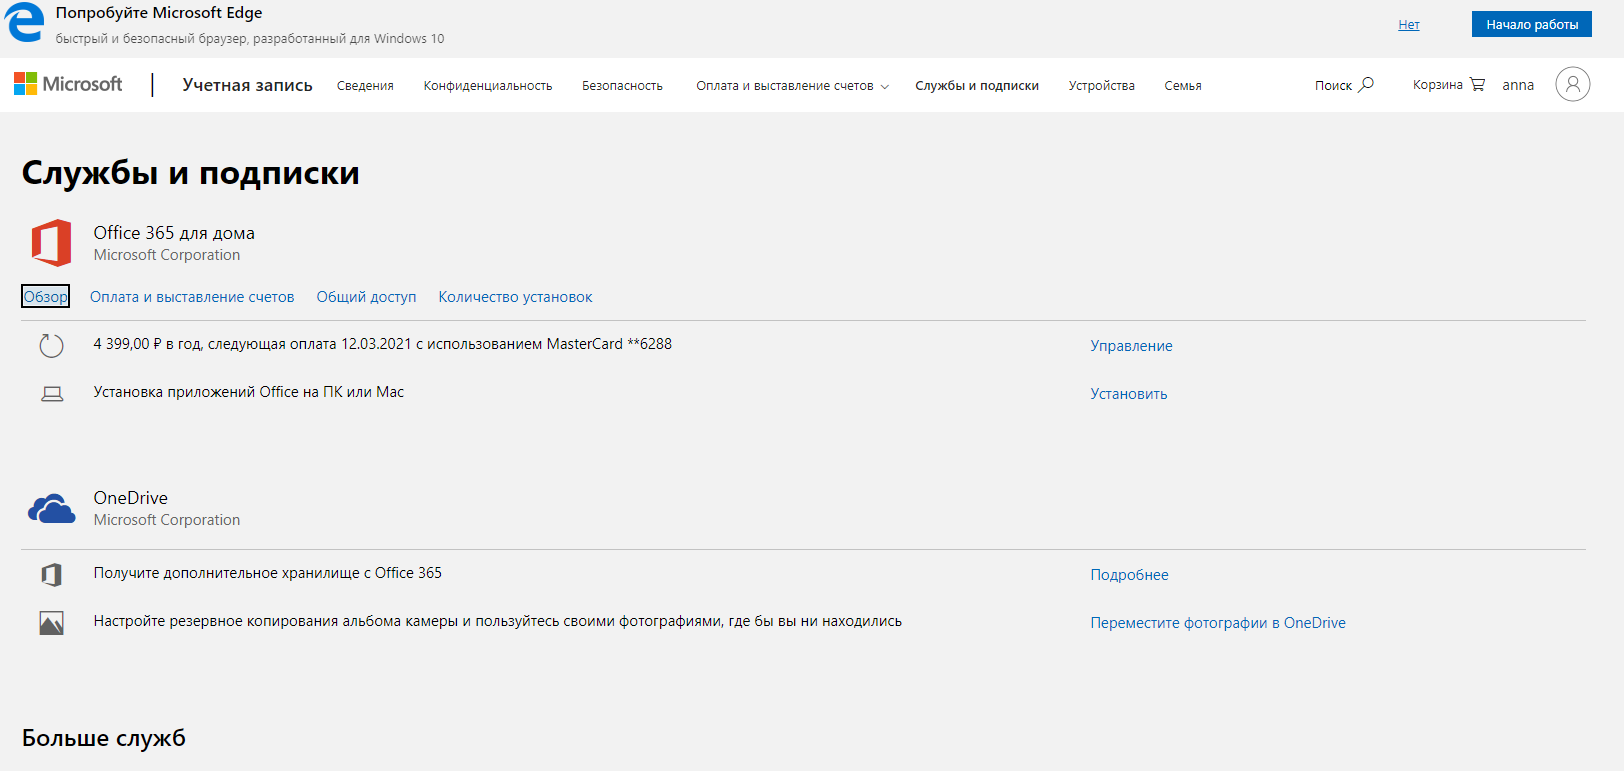This screenshot has height=771, width=1624.
Task: Switch to Общий доступ tab
Action: [366, 297]
